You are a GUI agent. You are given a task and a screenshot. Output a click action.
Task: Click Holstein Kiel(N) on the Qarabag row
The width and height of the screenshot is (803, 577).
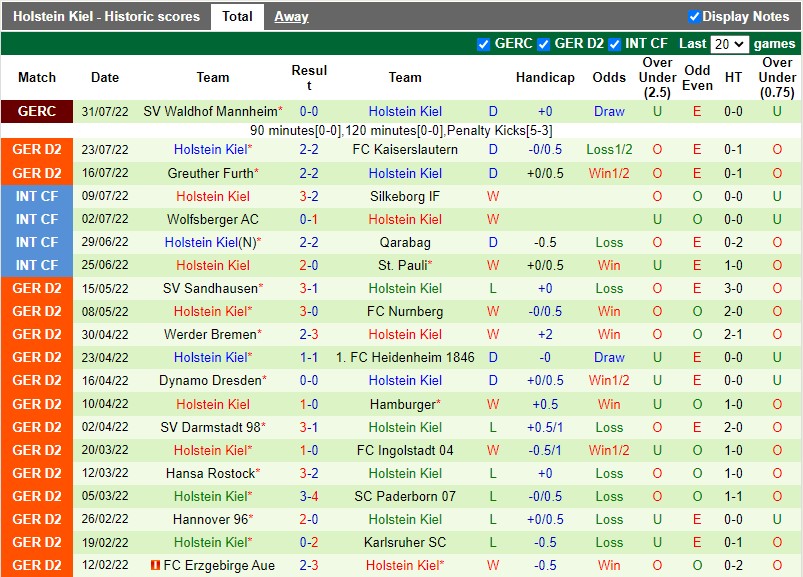[x=210, y=242]
